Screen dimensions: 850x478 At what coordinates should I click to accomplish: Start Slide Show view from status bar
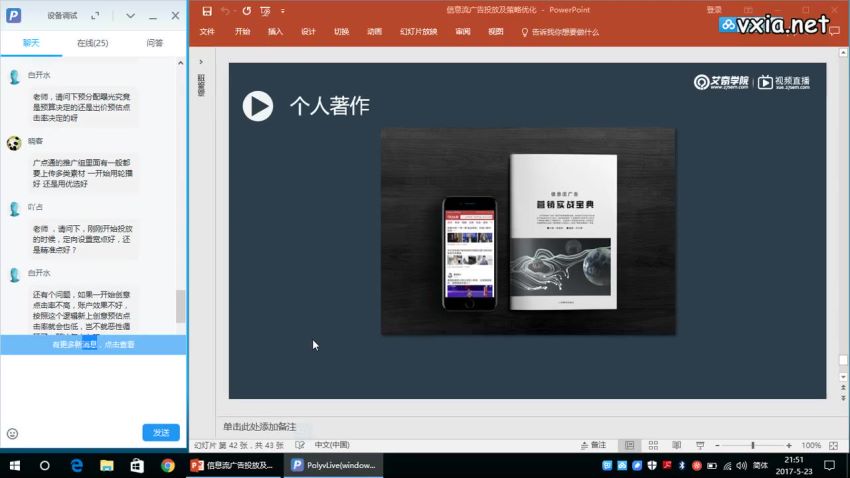pyautogui.click(x=700, y=445)
